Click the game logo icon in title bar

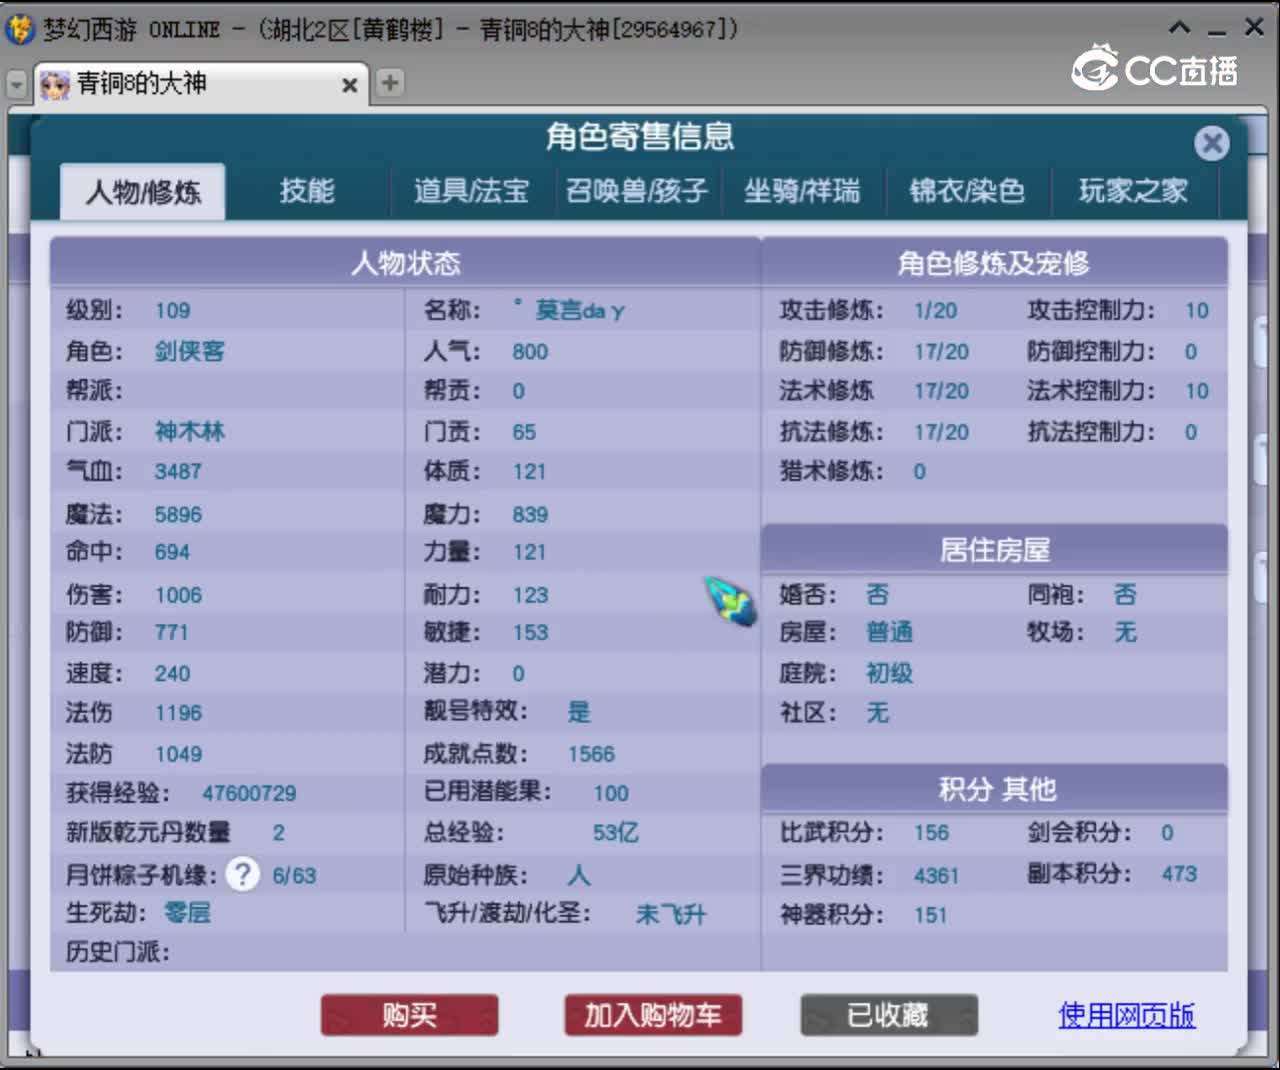tap(19, 29)
